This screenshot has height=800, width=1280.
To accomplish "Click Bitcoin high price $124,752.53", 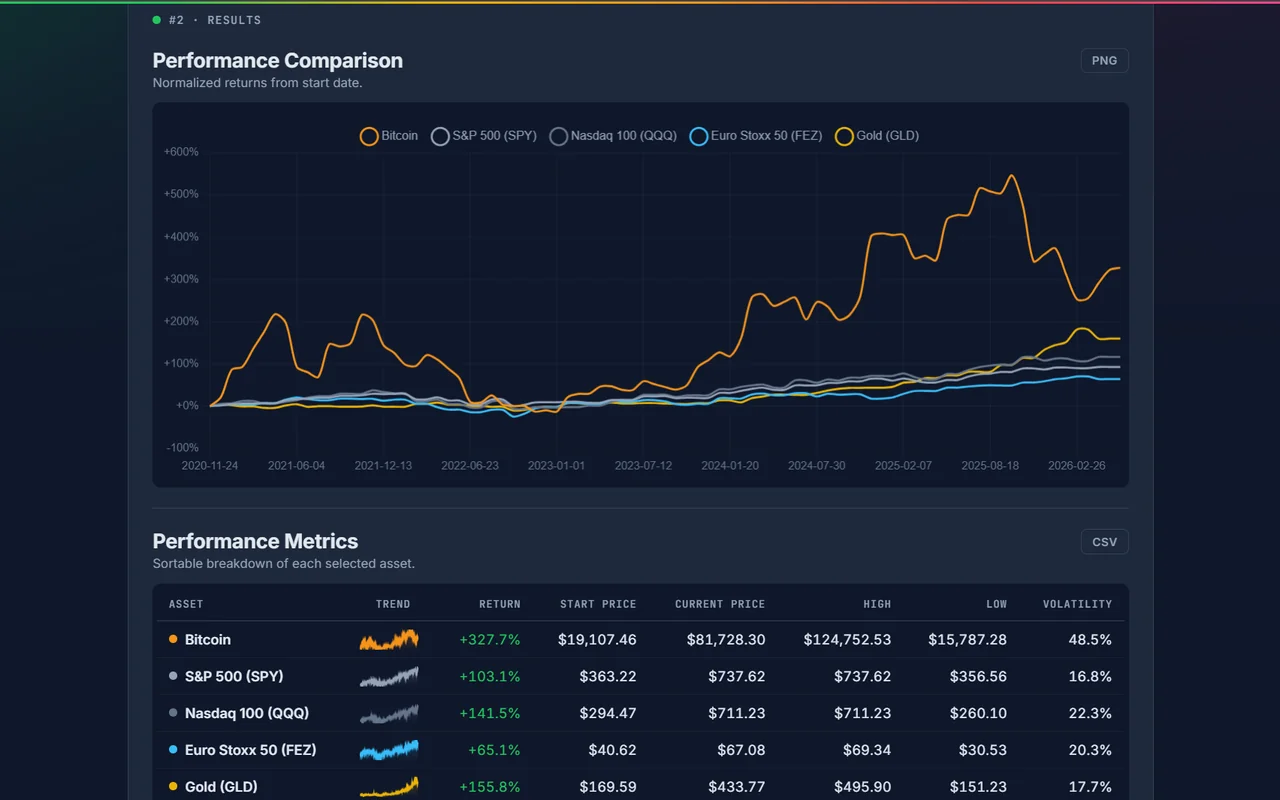I will (x=847, y=640).
